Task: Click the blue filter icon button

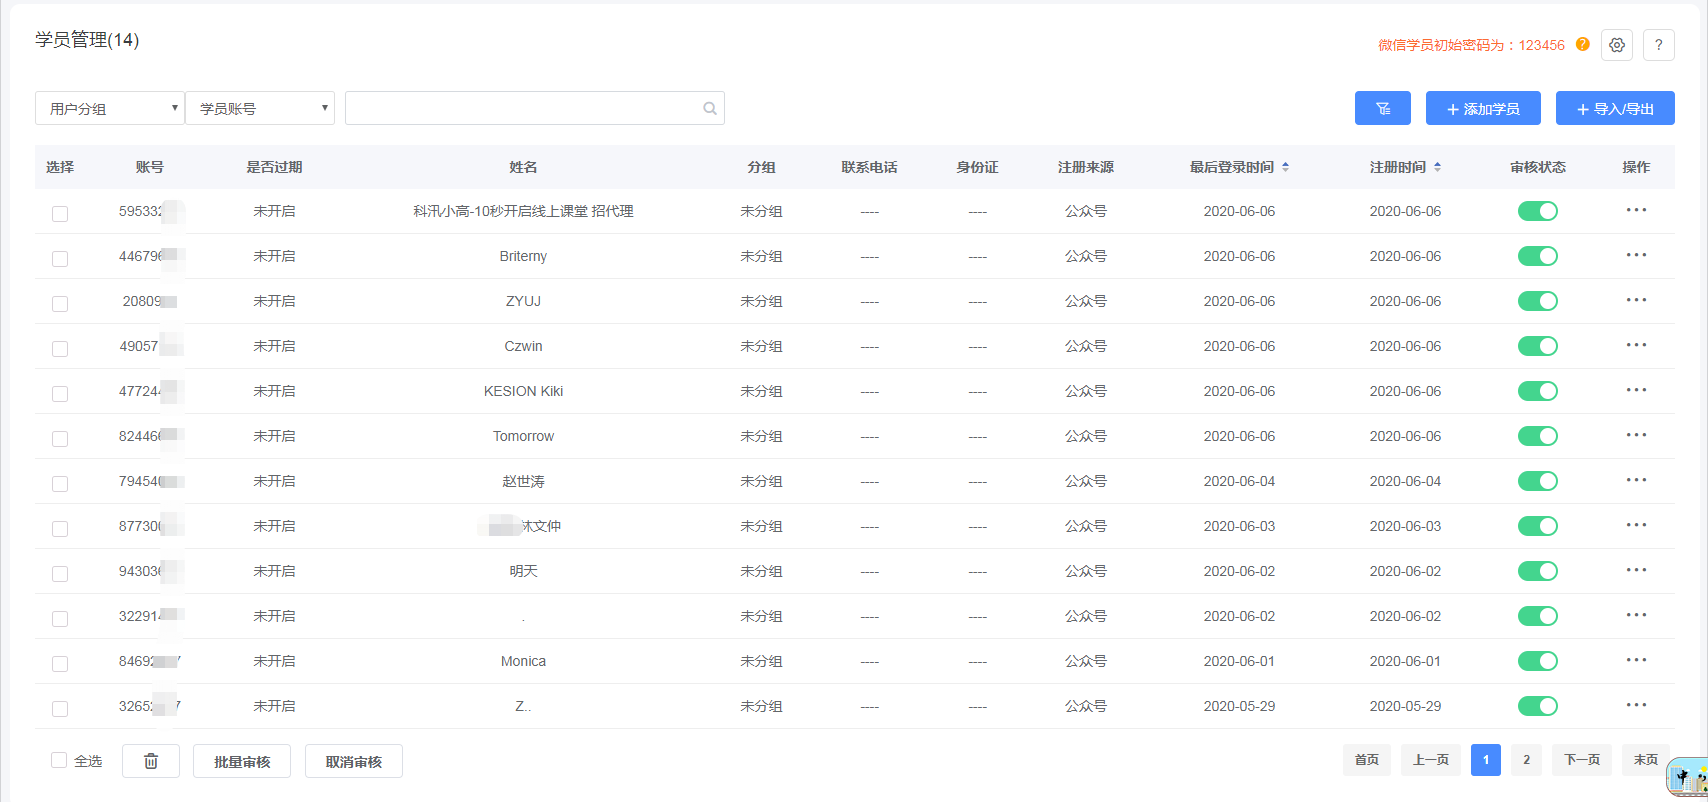Action: [1382, 108]
